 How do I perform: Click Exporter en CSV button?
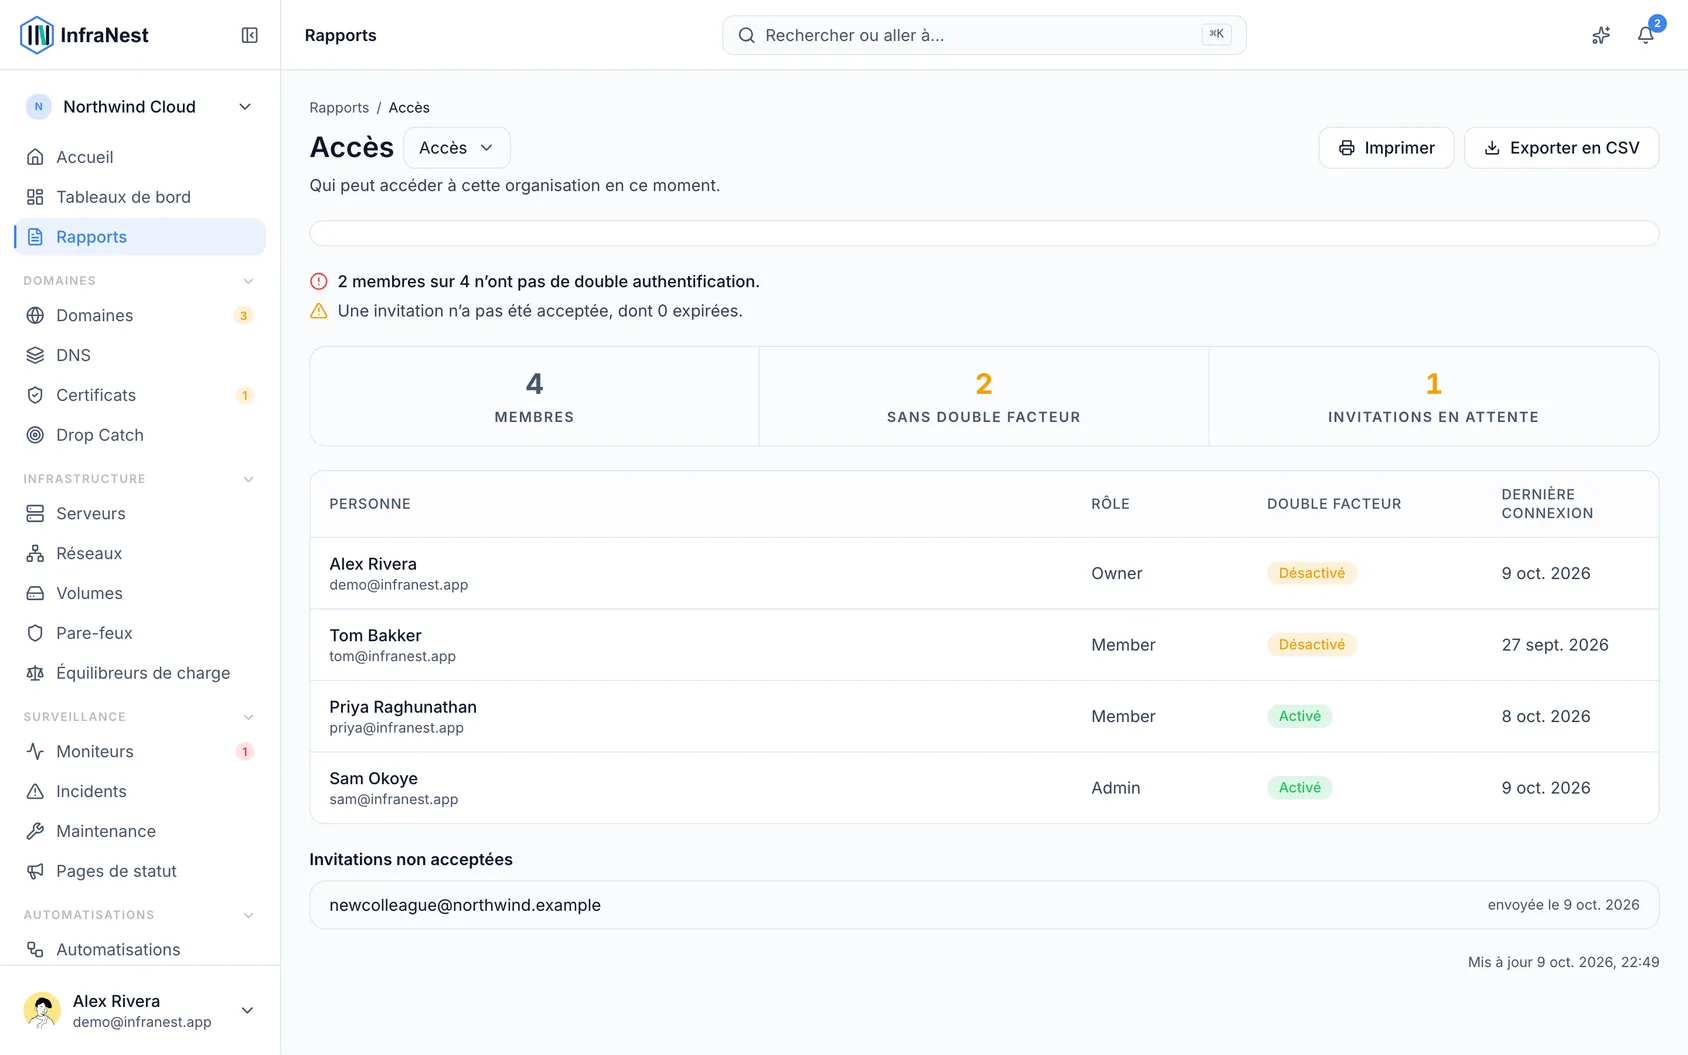point(1562,148)
